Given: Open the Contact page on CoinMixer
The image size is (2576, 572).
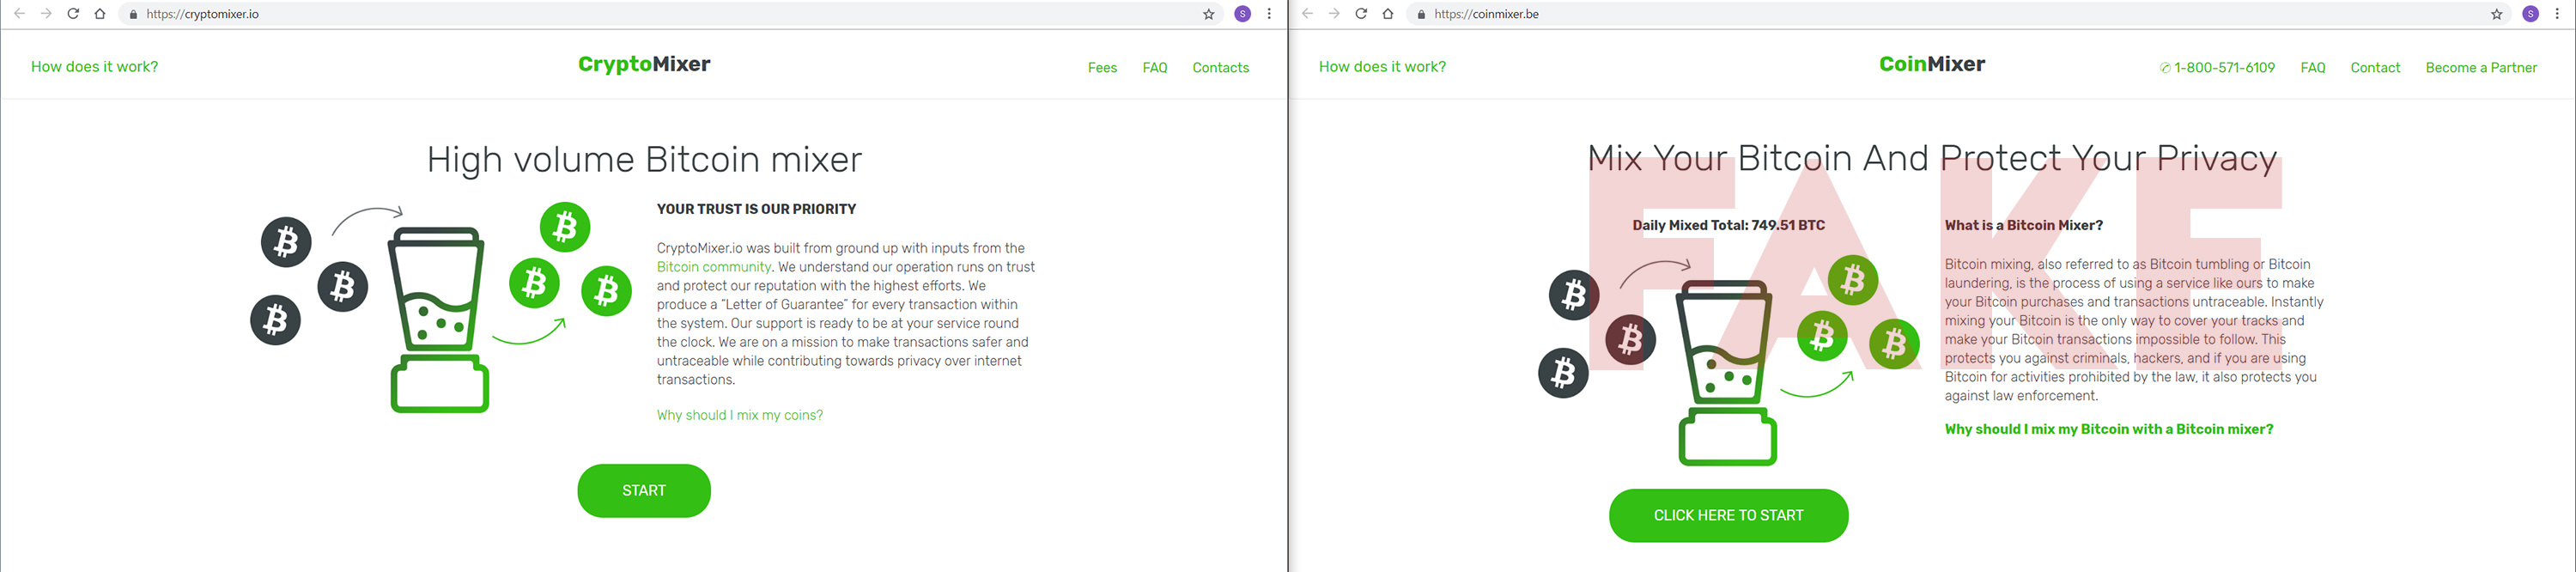Looking at the screenshot, I should [2375, 68].
